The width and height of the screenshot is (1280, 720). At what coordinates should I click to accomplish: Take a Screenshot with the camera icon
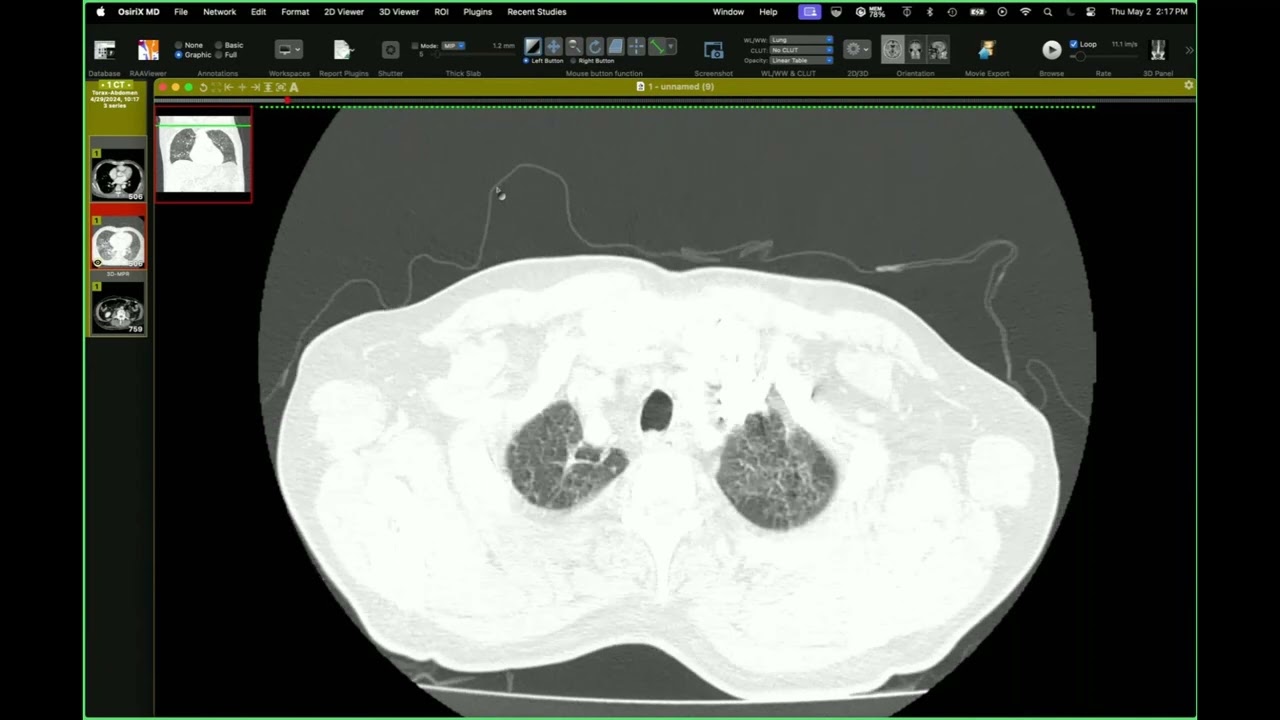pos(713,50)
